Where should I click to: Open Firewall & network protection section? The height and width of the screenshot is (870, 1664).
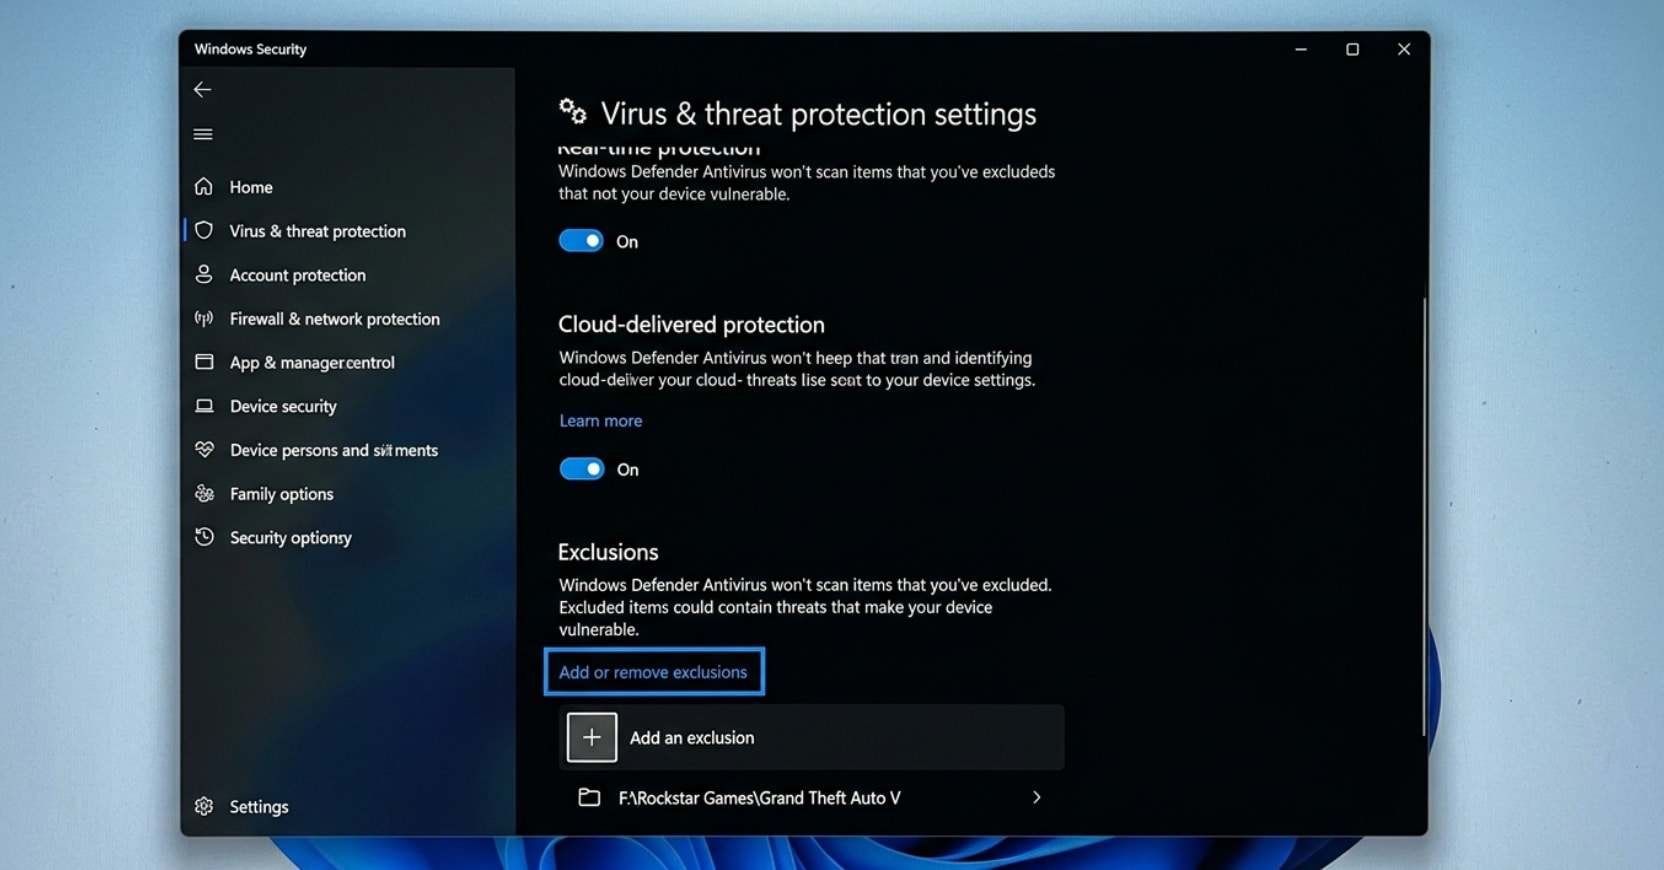click(x=335, y=319)
